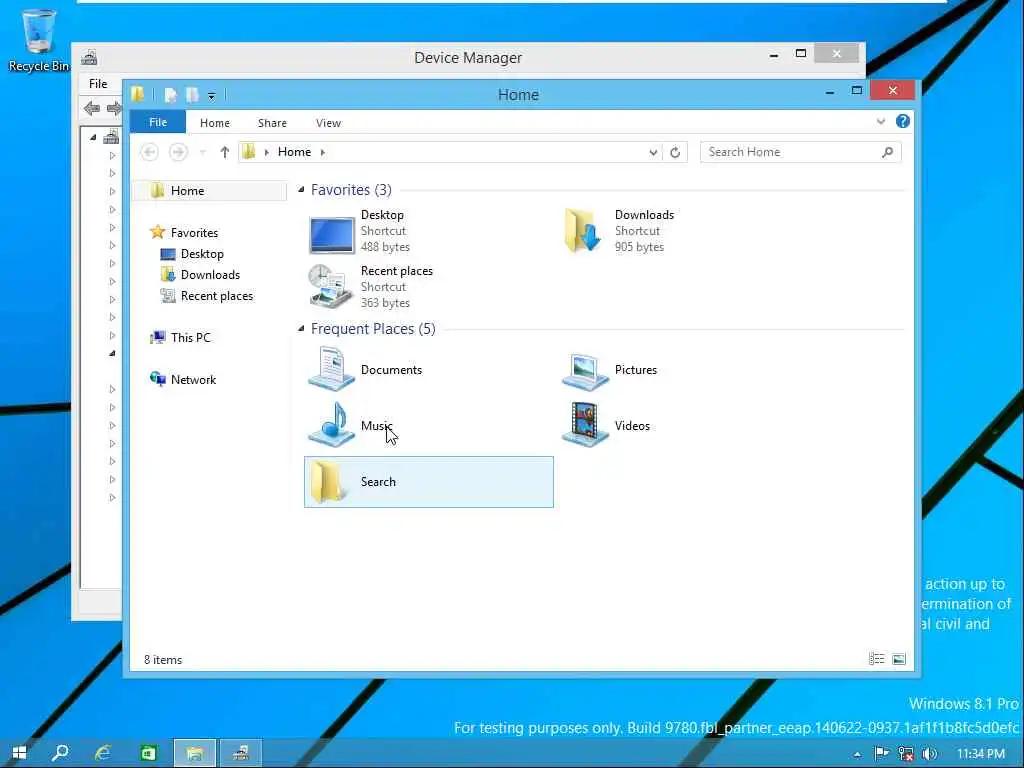This screenshot has width=1024, height=768.
Task: Select the Videos library icon
Action: tap(585, 425)
